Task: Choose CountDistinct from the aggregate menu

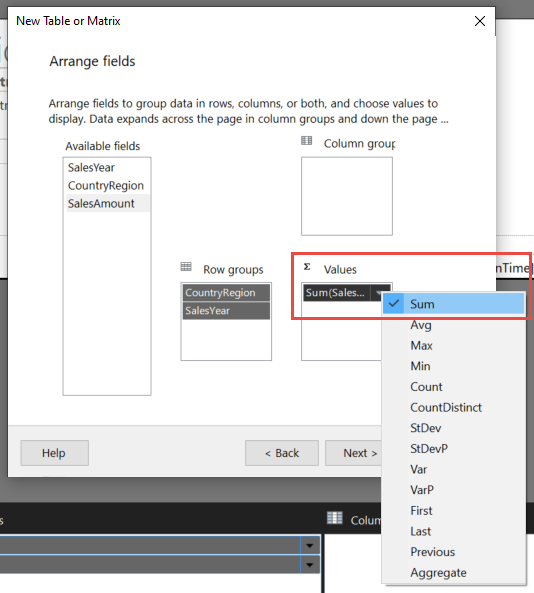Action: [x=453, y=407]
